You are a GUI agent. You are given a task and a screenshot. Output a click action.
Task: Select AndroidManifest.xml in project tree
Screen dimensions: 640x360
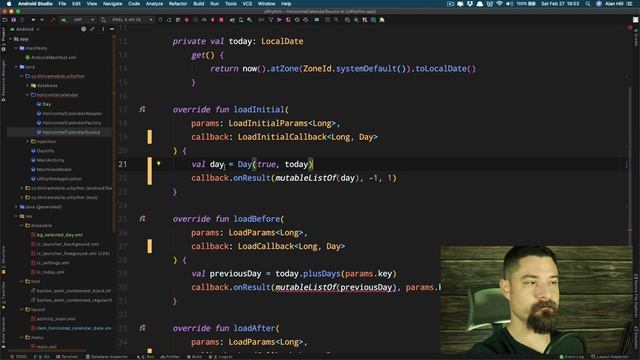click(51, 58)
